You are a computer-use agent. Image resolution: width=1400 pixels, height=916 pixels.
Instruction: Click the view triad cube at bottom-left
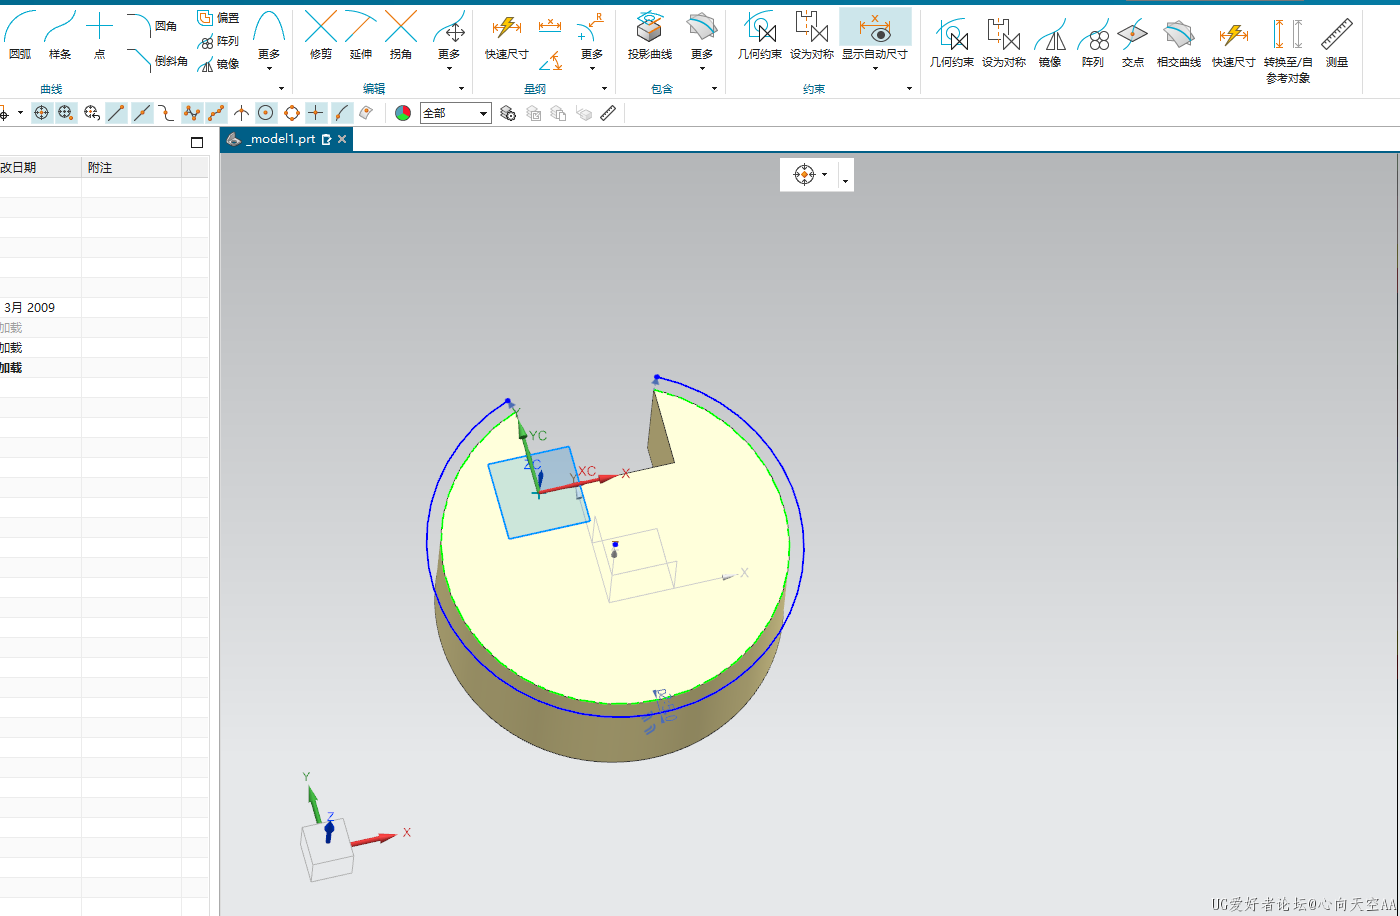327,850
